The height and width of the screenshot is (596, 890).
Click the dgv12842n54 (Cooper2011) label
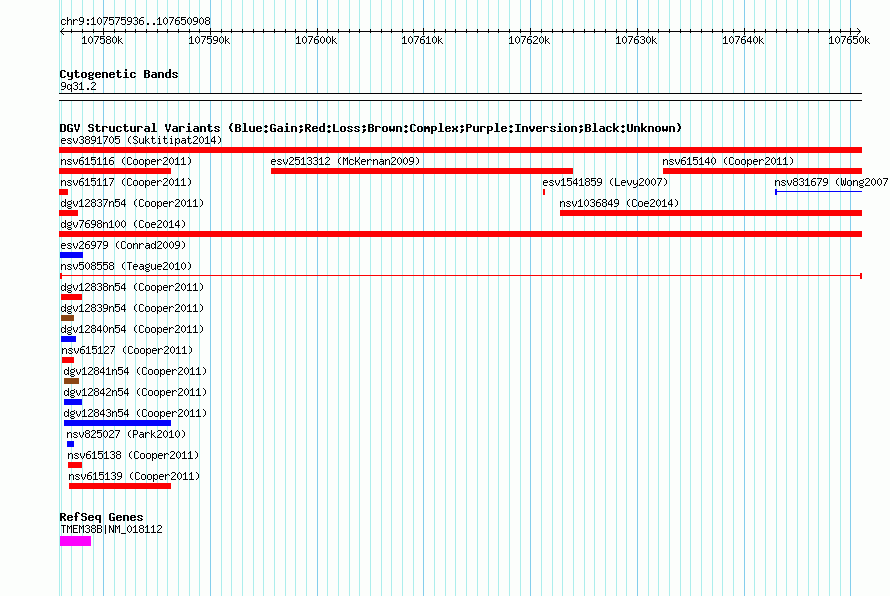135,392
